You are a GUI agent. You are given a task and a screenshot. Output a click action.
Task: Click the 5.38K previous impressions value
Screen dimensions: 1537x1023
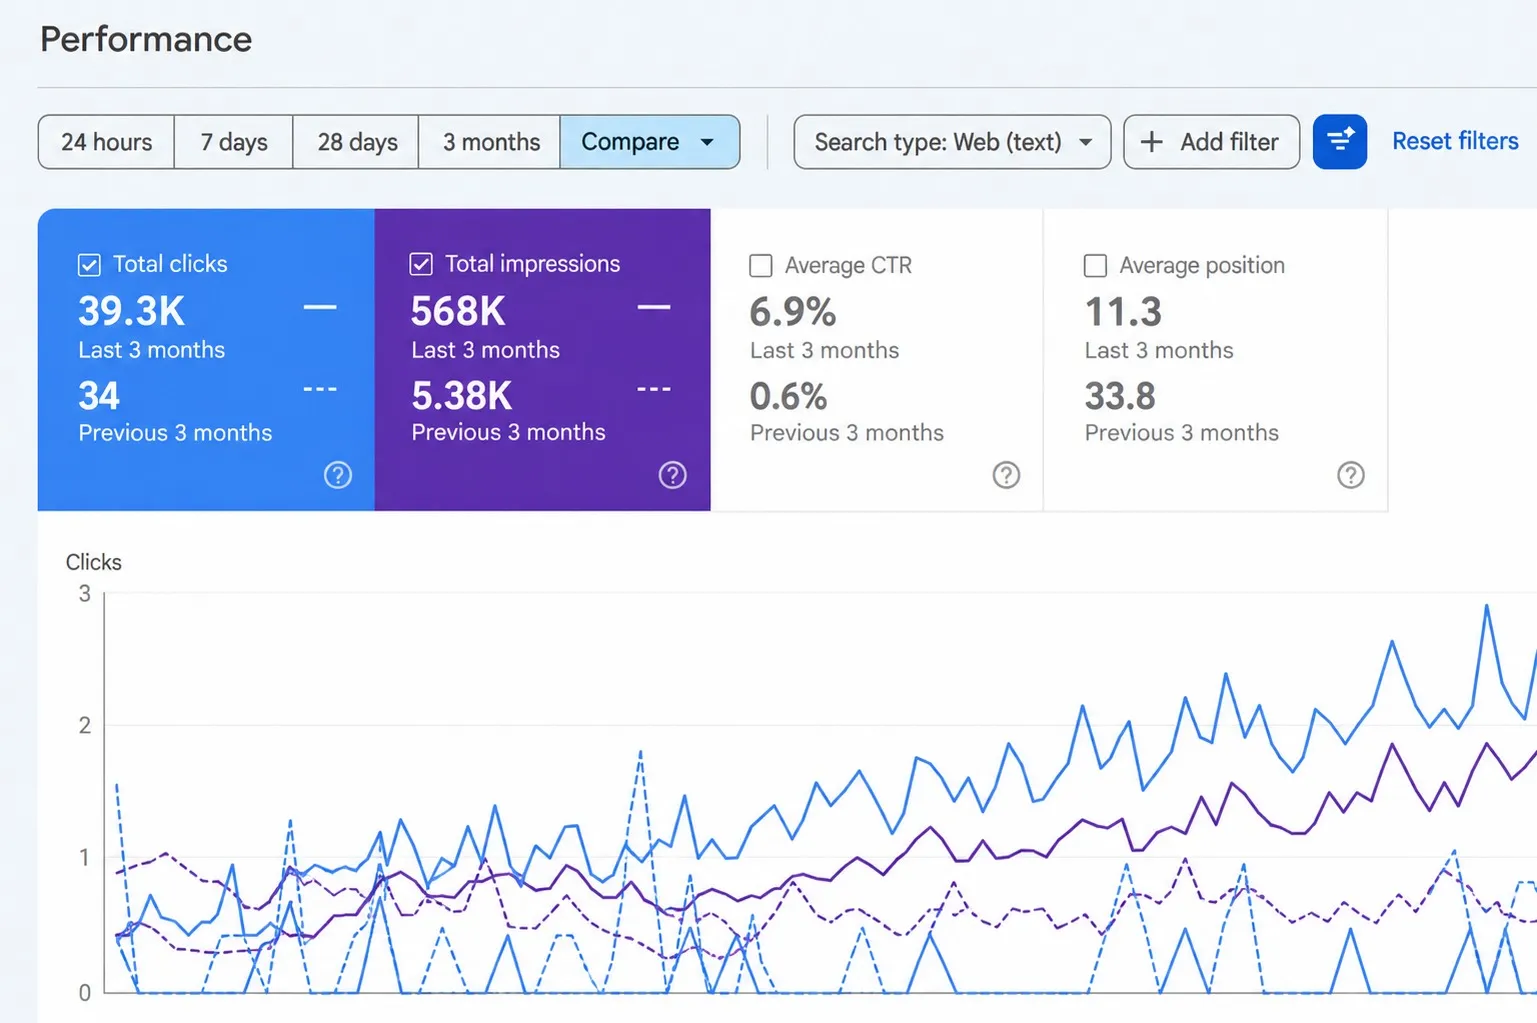tap(462, 396)
